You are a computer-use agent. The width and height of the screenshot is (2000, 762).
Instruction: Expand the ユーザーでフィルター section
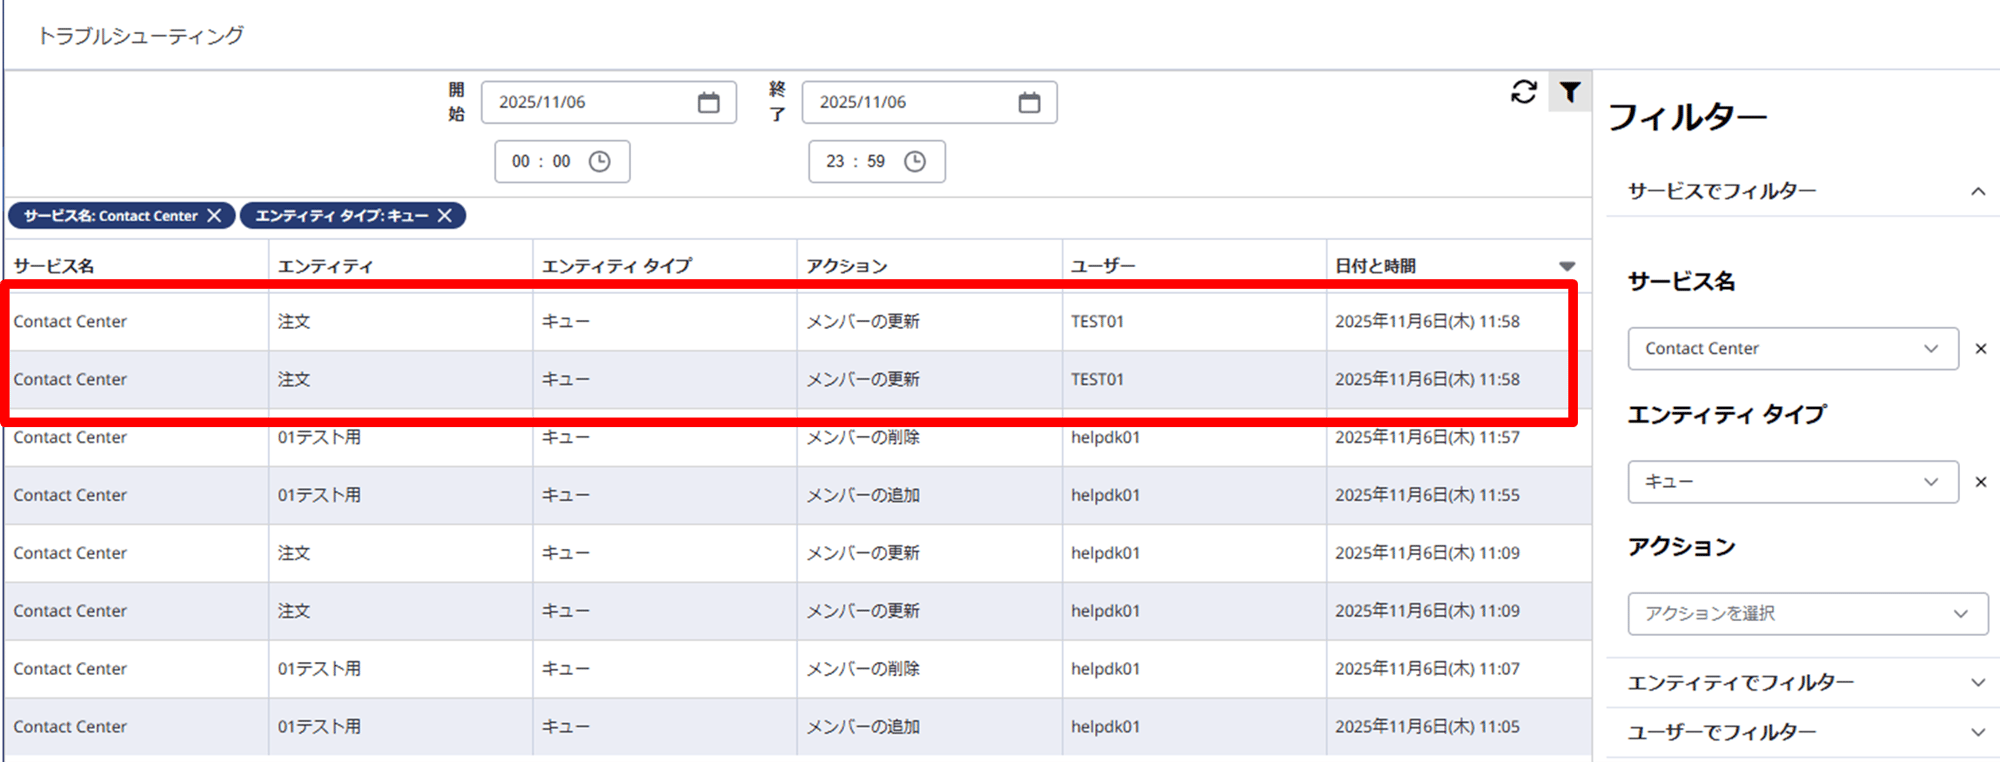tap(1977, 733)
